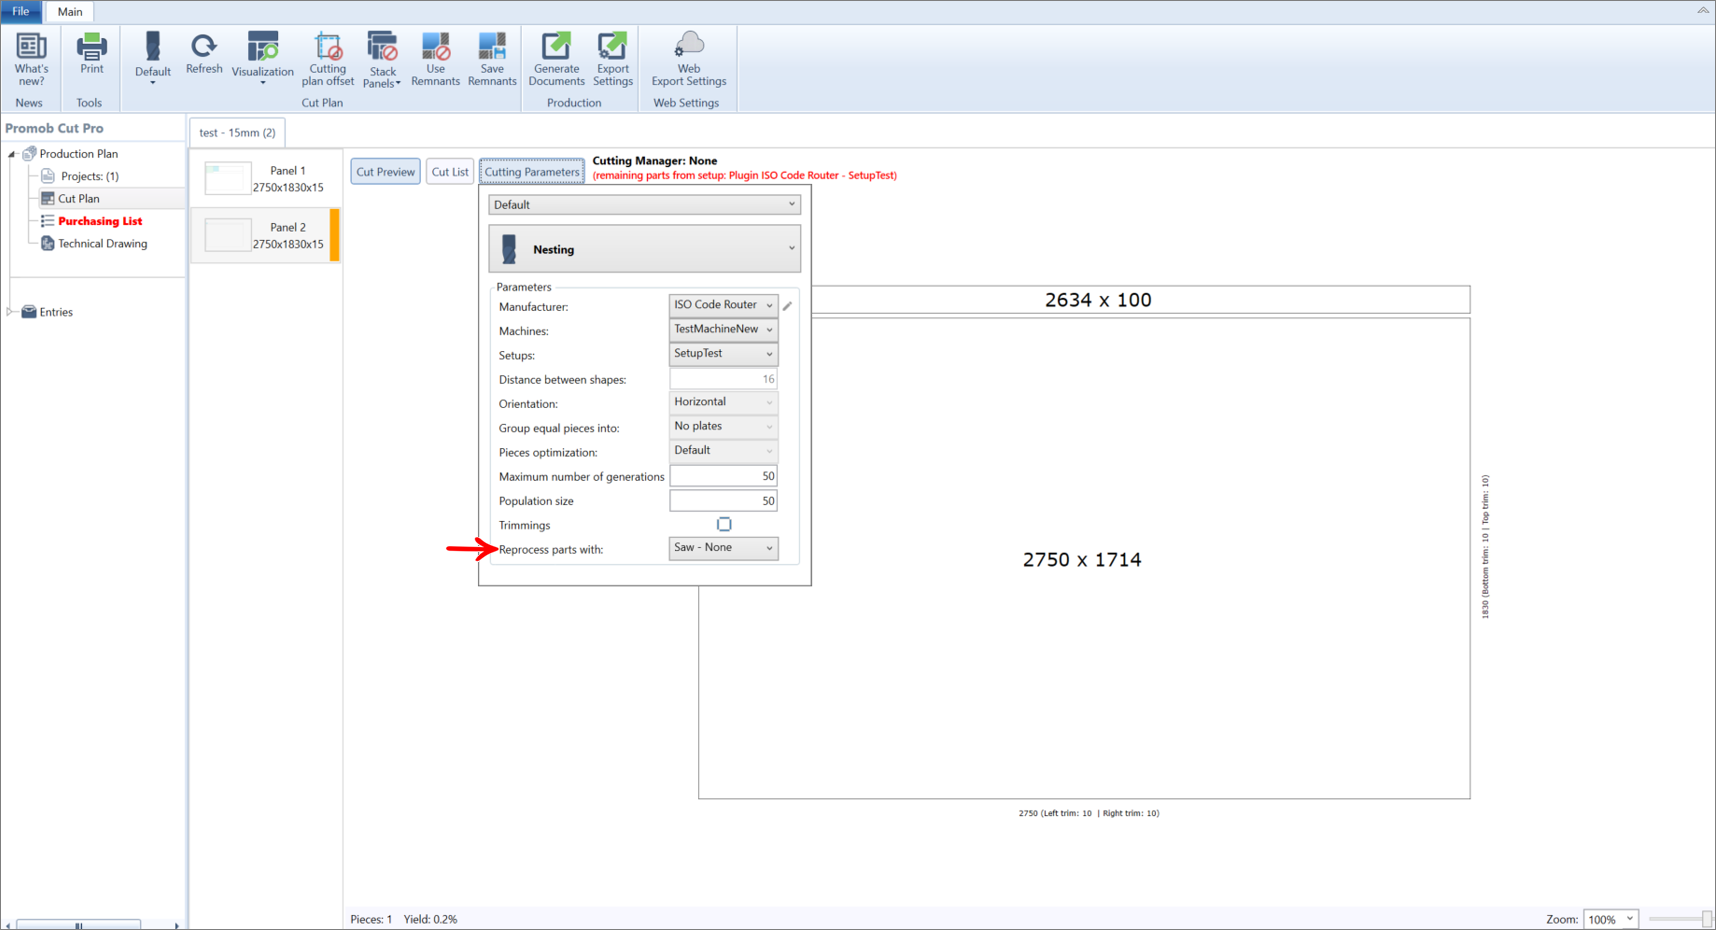
Task: Open the File menu
Action: click(x=21, y=11)
